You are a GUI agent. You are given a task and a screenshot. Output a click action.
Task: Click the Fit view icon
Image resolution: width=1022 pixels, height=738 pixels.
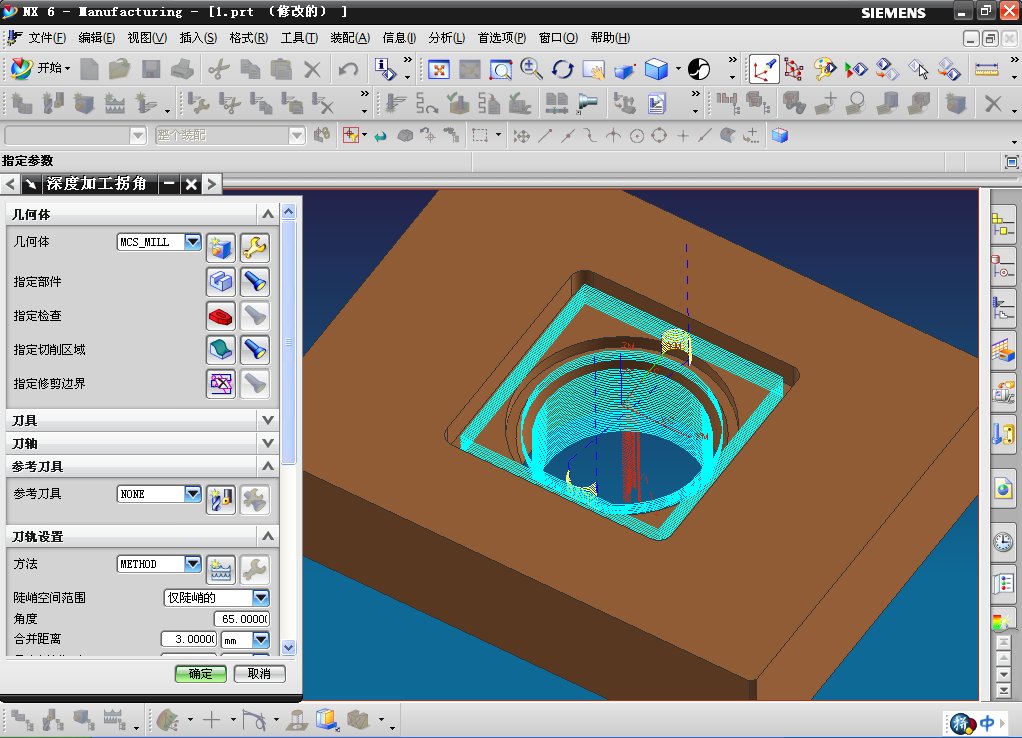[x=439, y=69]
